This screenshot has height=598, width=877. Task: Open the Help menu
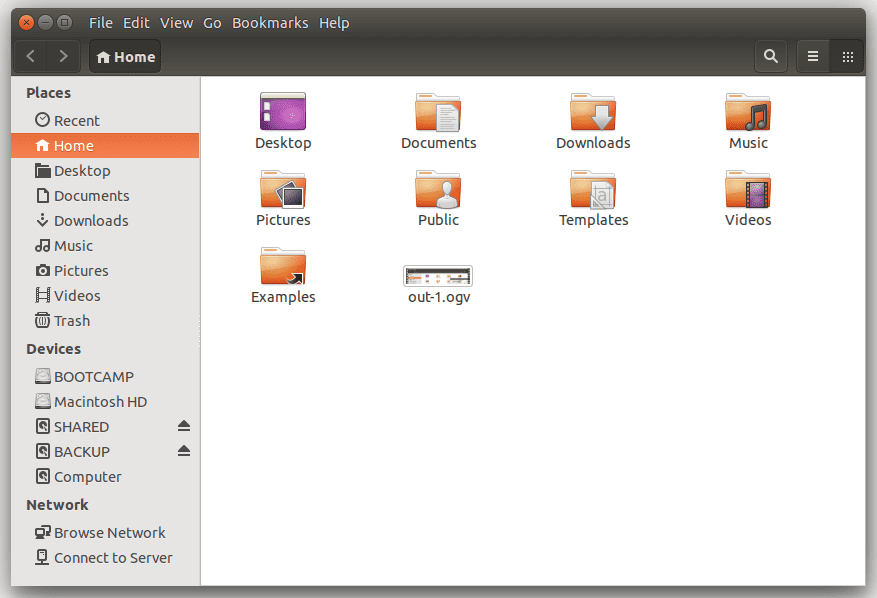coord(334,23)
